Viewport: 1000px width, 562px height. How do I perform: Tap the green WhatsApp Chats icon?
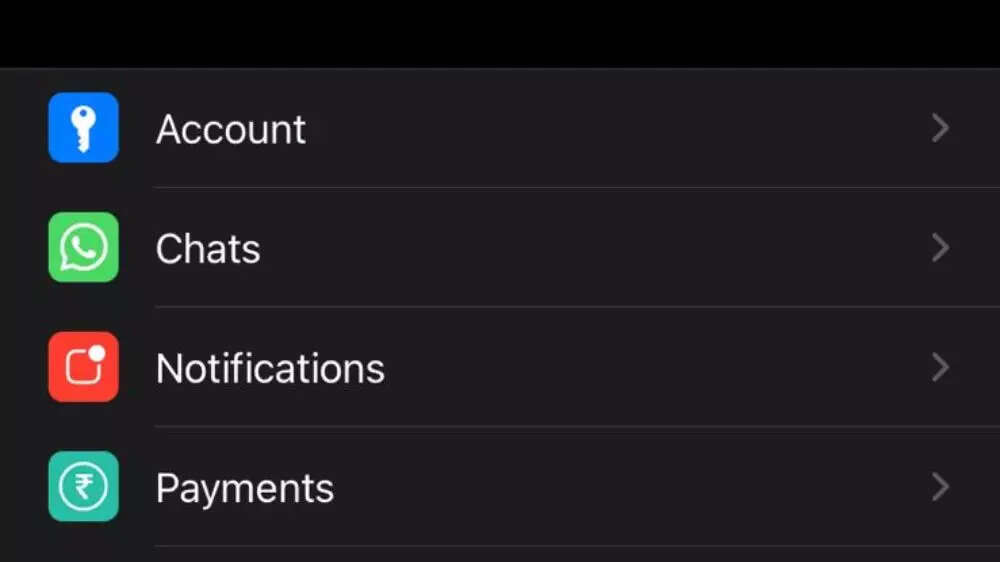click(83, 247)
